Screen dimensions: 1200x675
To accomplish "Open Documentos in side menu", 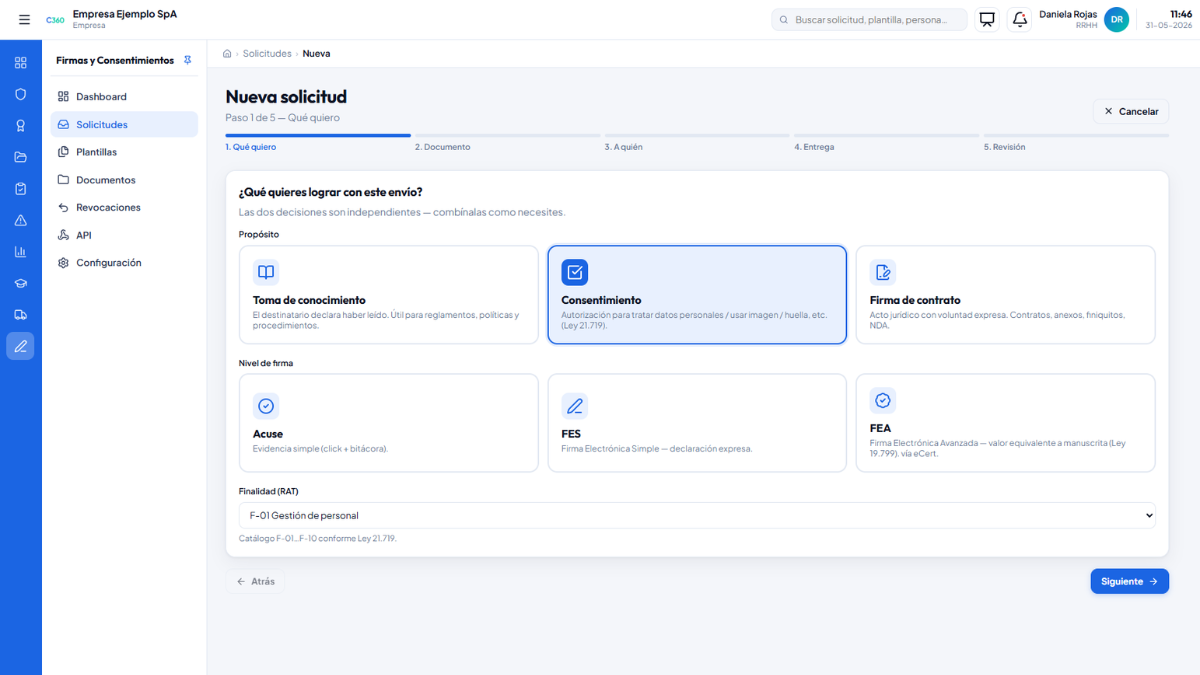I will pyautogui.click(x=124, y=180).
